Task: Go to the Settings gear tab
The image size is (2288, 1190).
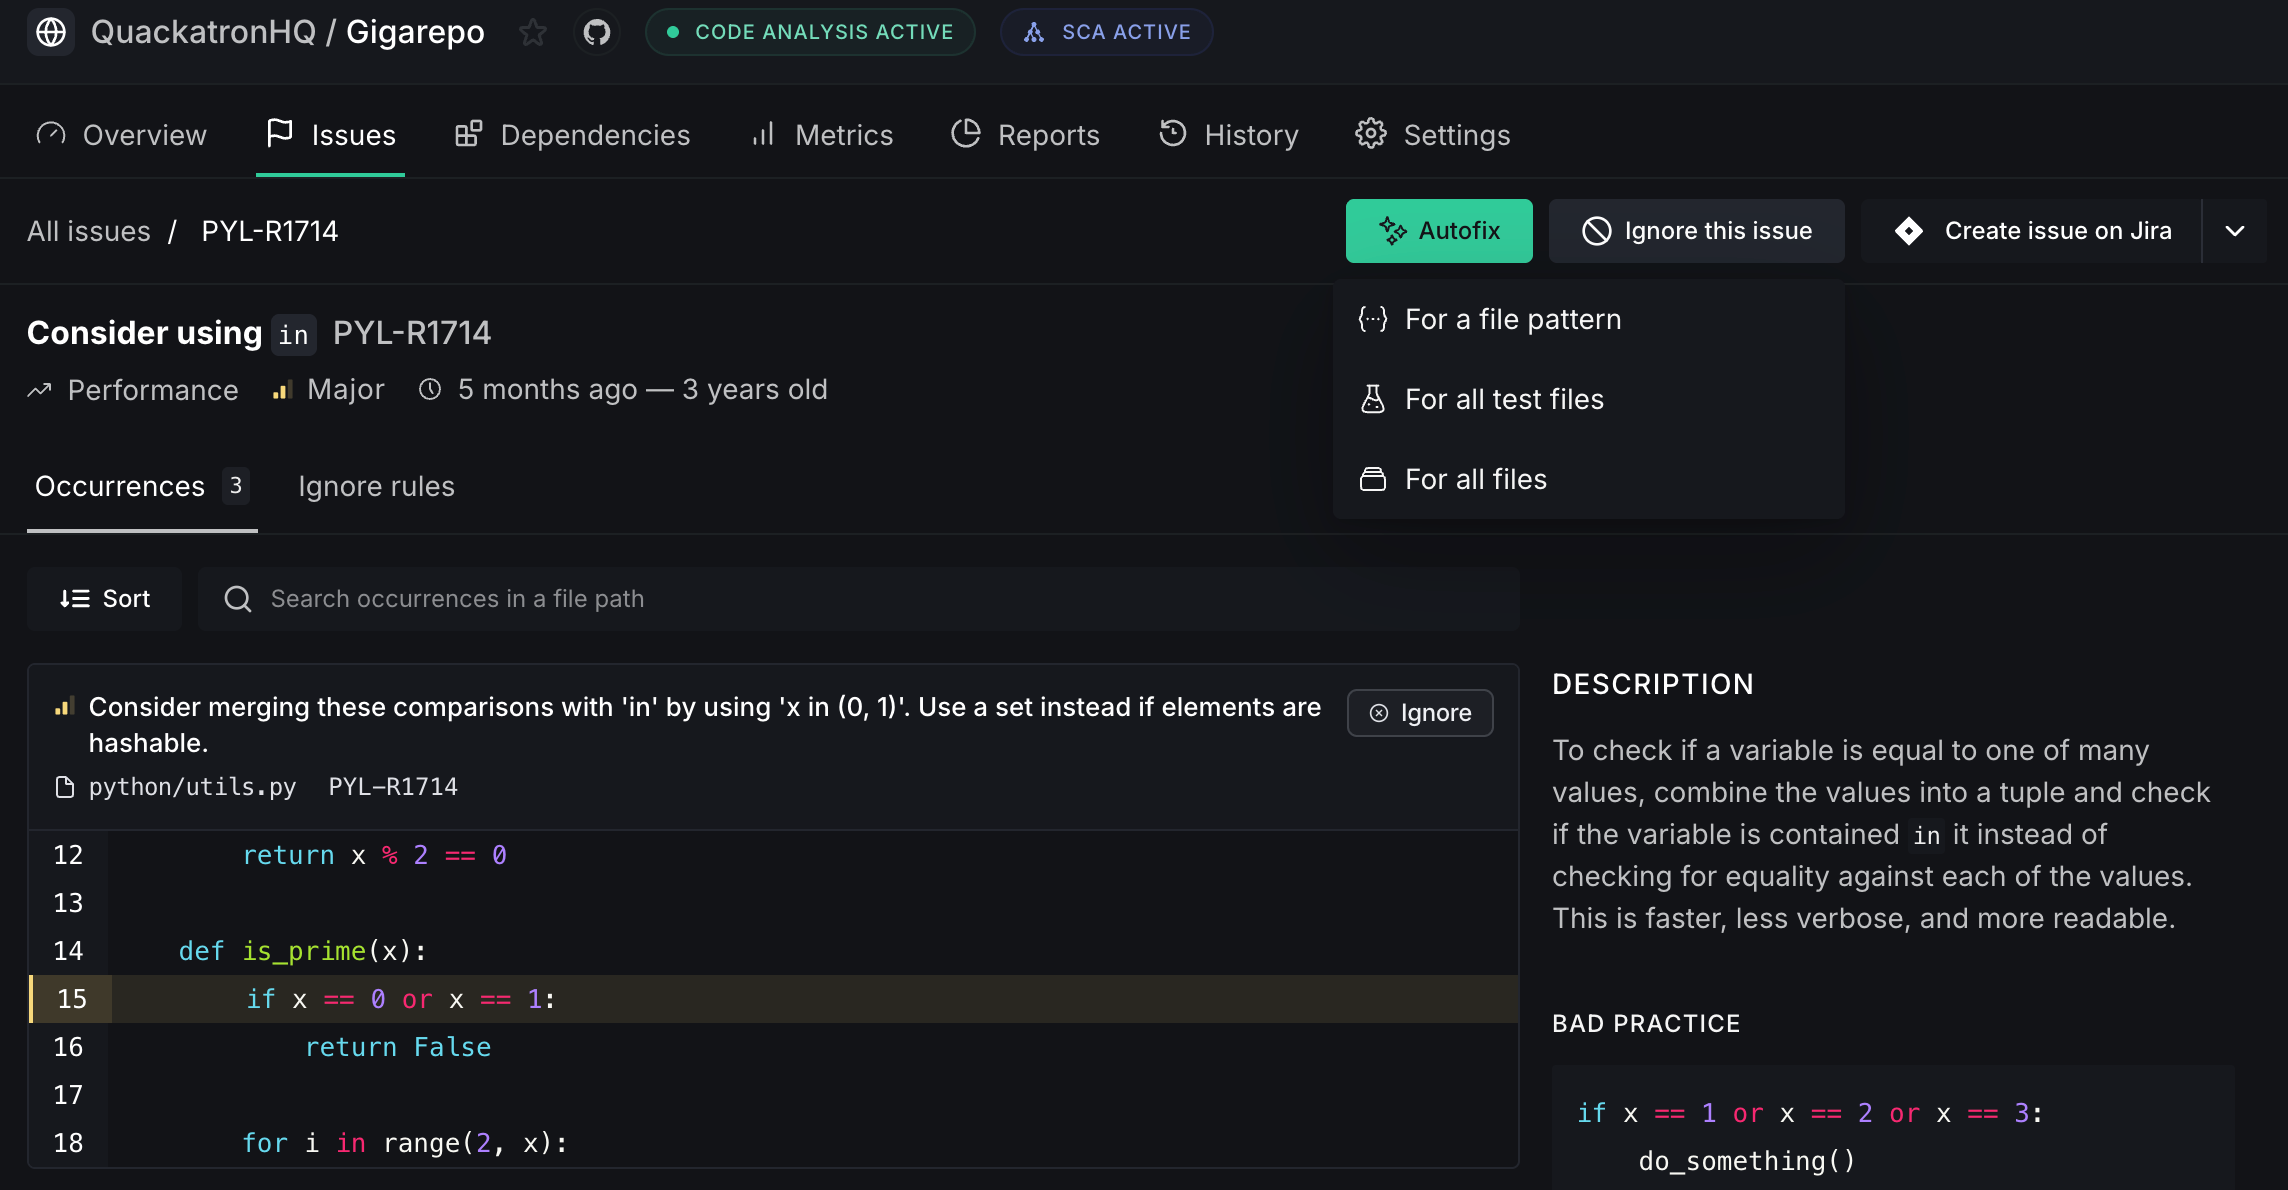Action: (1432, 135)
